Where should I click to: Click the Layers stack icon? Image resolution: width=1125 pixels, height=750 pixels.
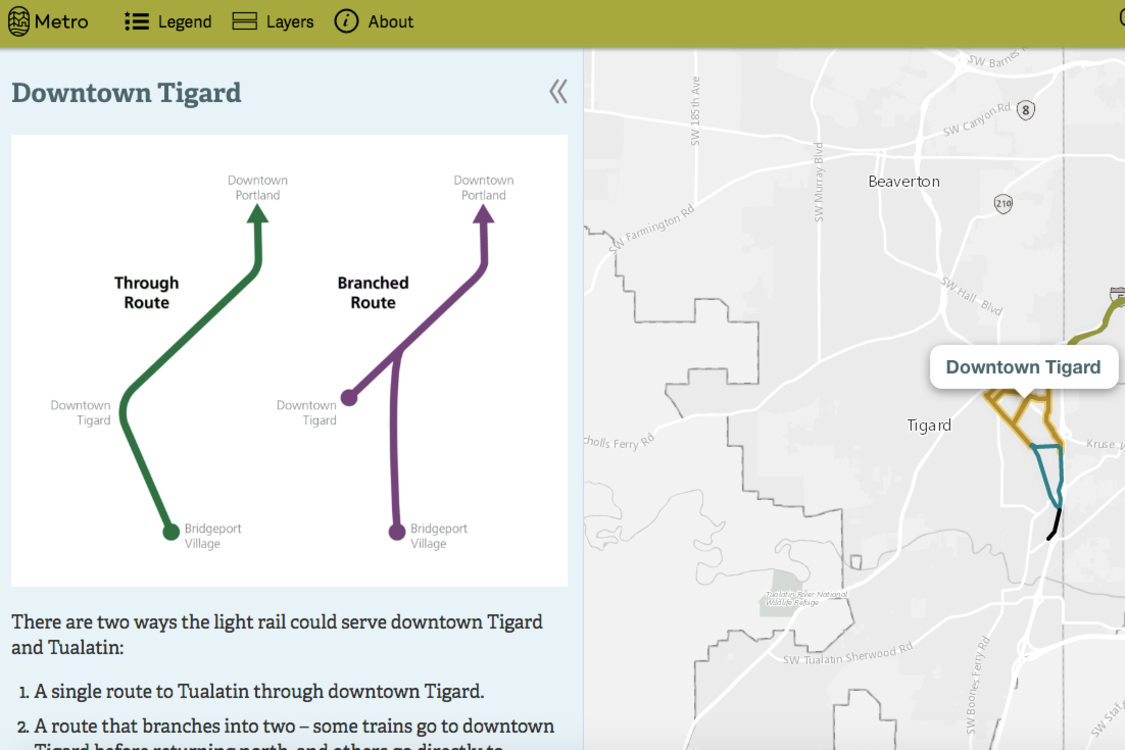[245, 22]
